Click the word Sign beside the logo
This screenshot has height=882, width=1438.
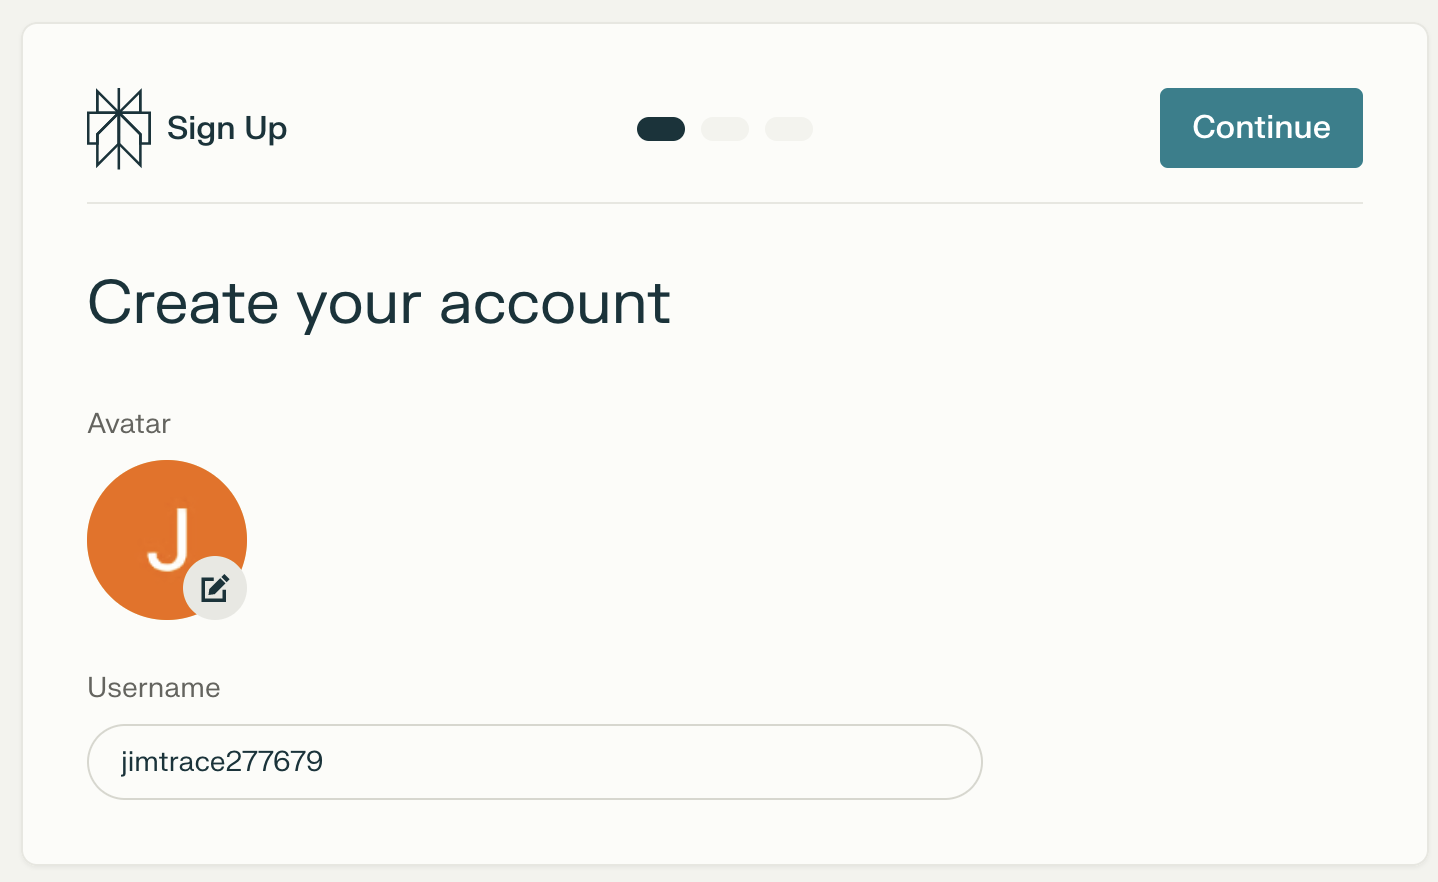click(x=201, y=128)
